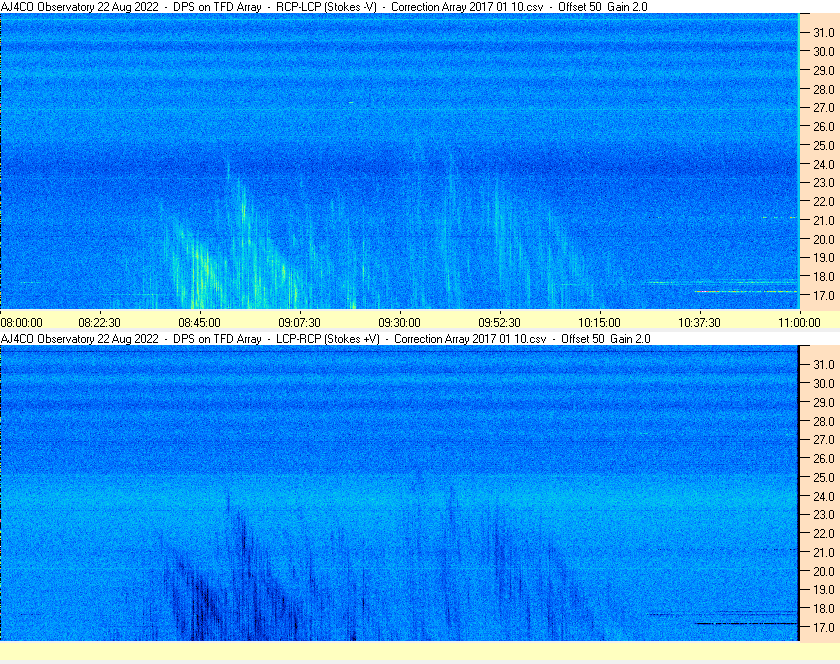The image size is (840, 664).
Task: Click the 30.0 frequency label on upper chart
Action: coord(824,51)
